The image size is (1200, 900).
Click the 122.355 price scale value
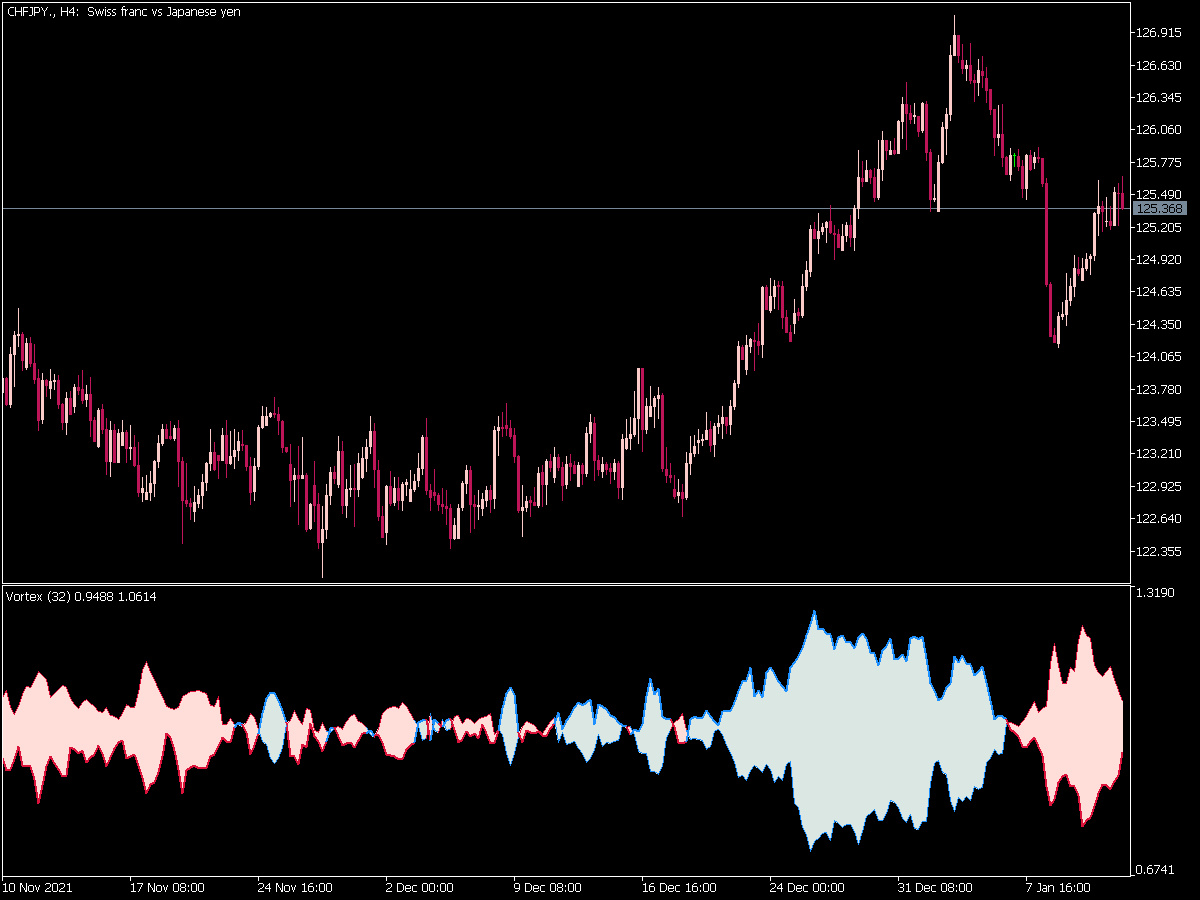[1160, 552]
